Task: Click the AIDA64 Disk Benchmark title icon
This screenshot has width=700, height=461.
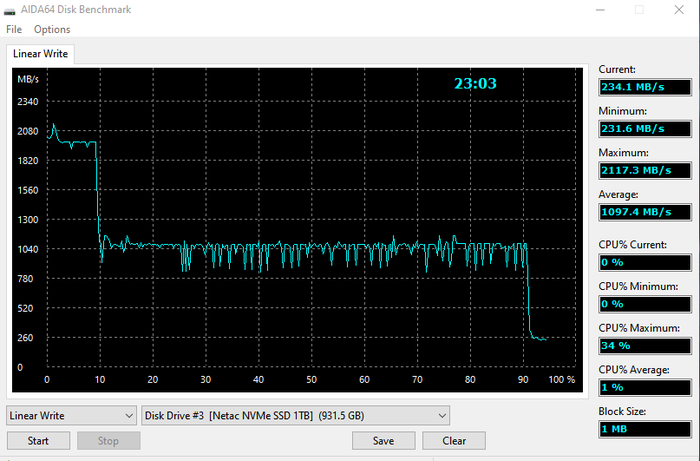Action: pos(9,10)
